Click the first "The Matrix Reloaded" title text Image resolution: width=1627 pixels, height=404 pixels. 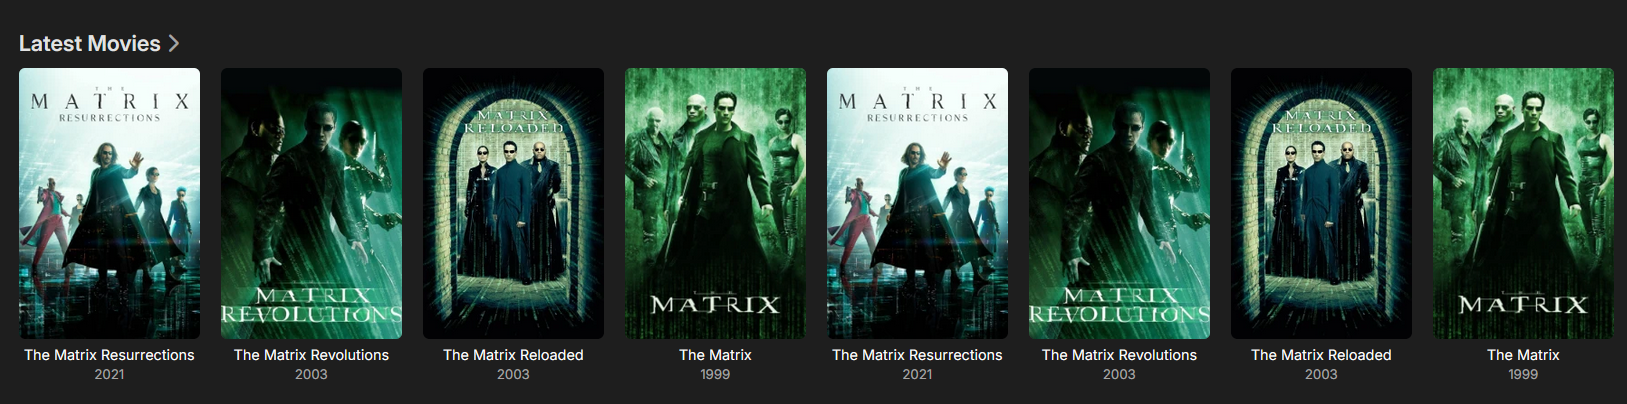(x=513, y=355)
